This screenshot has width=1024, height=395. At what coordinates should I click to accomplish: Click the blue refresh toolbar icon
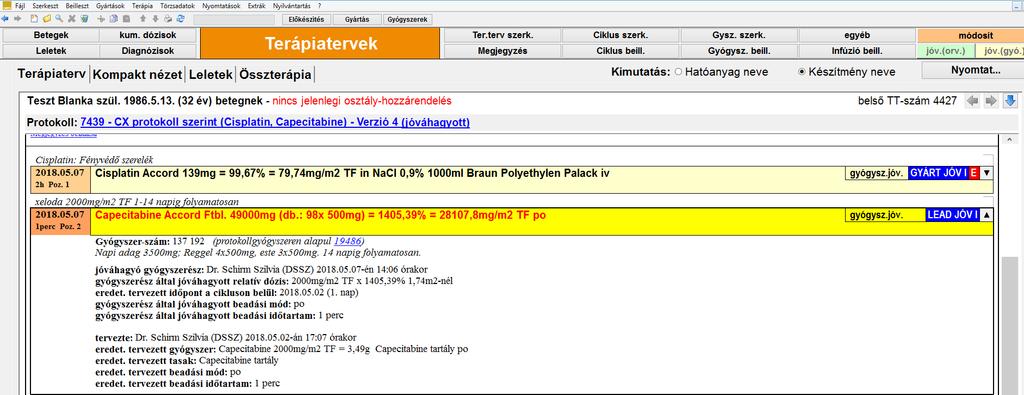click(180, 19)
